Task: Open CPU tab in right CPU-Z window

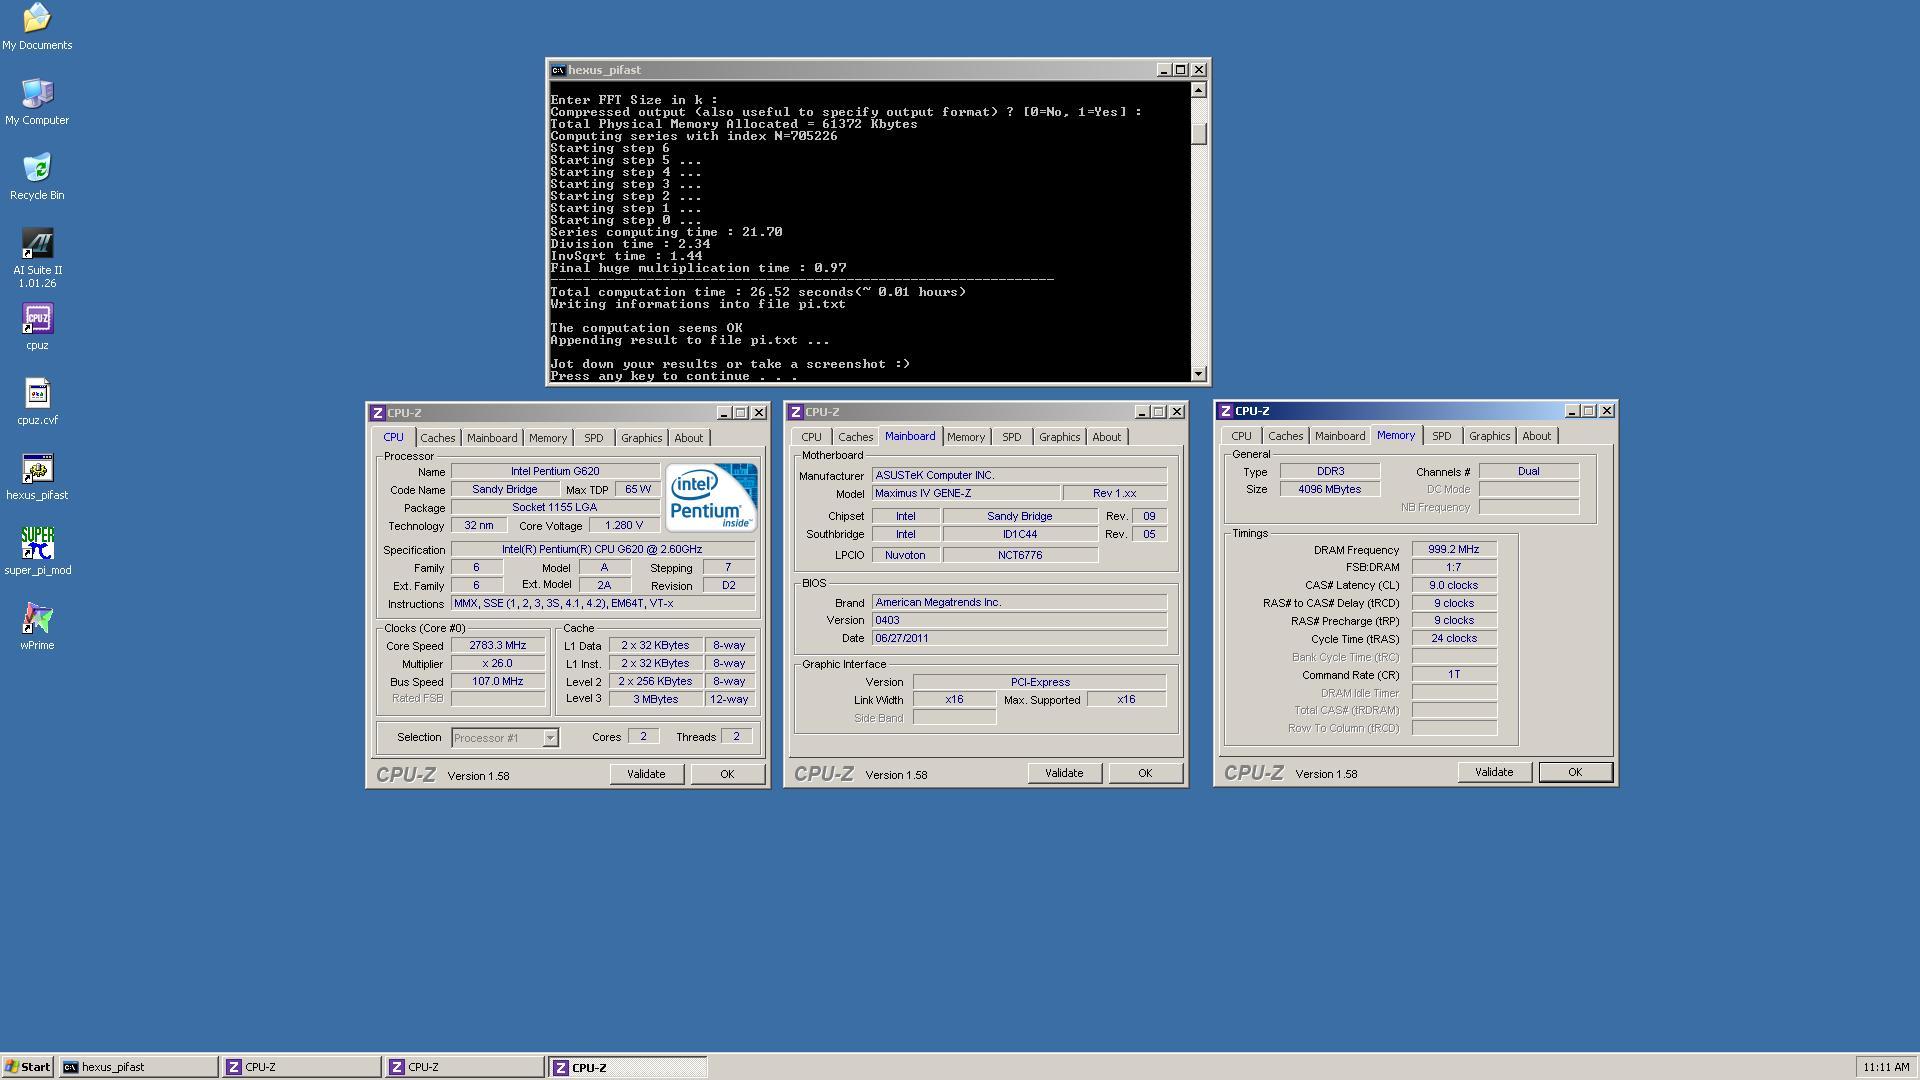Action: coord(1241,436)
